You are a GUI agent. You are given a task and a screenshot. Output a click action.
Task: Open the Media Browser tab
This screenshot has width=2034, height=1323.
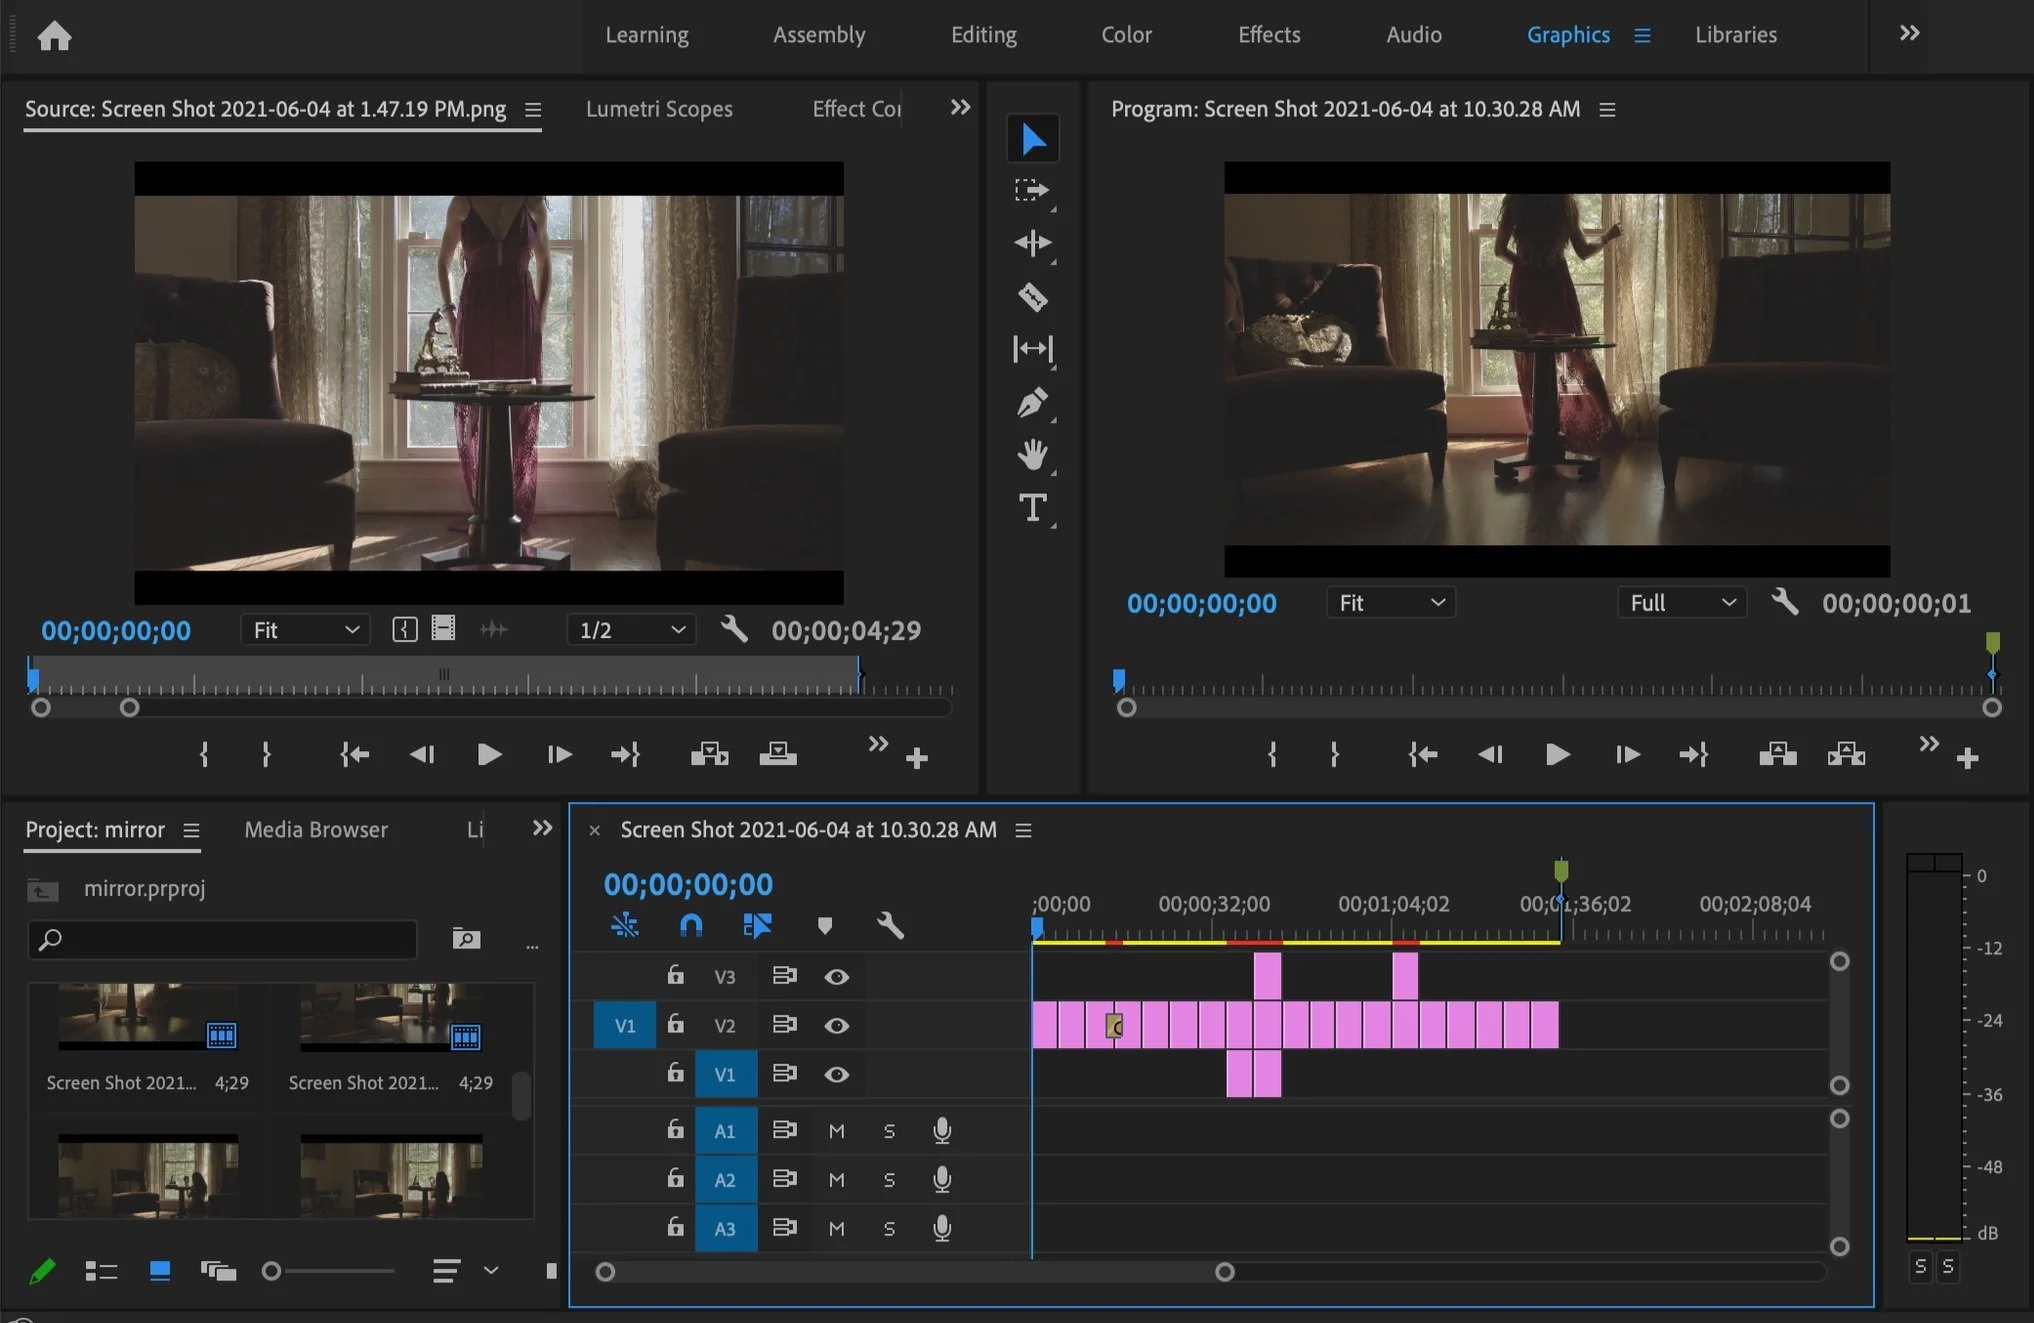(316, 830)
